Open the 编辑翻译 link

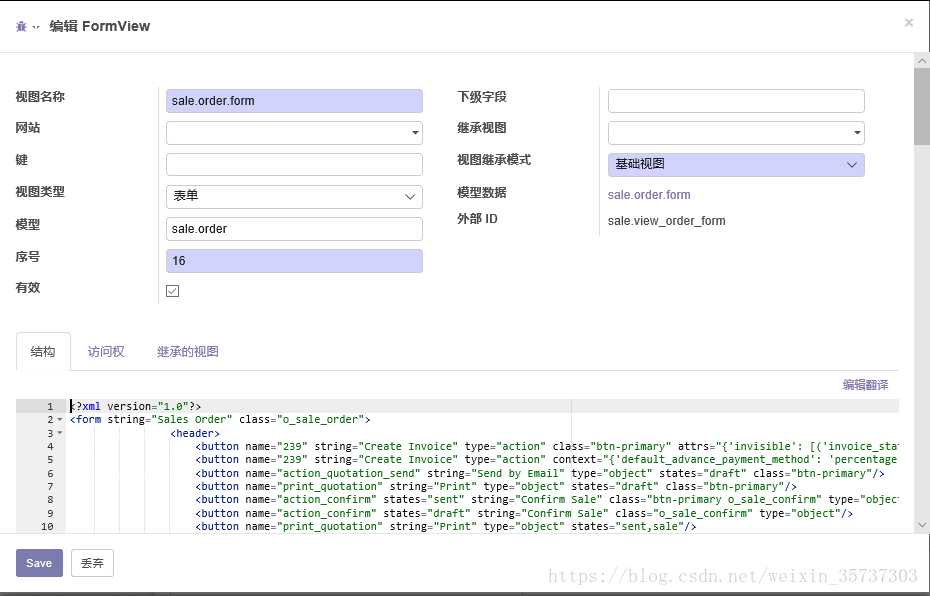point(865,385)
